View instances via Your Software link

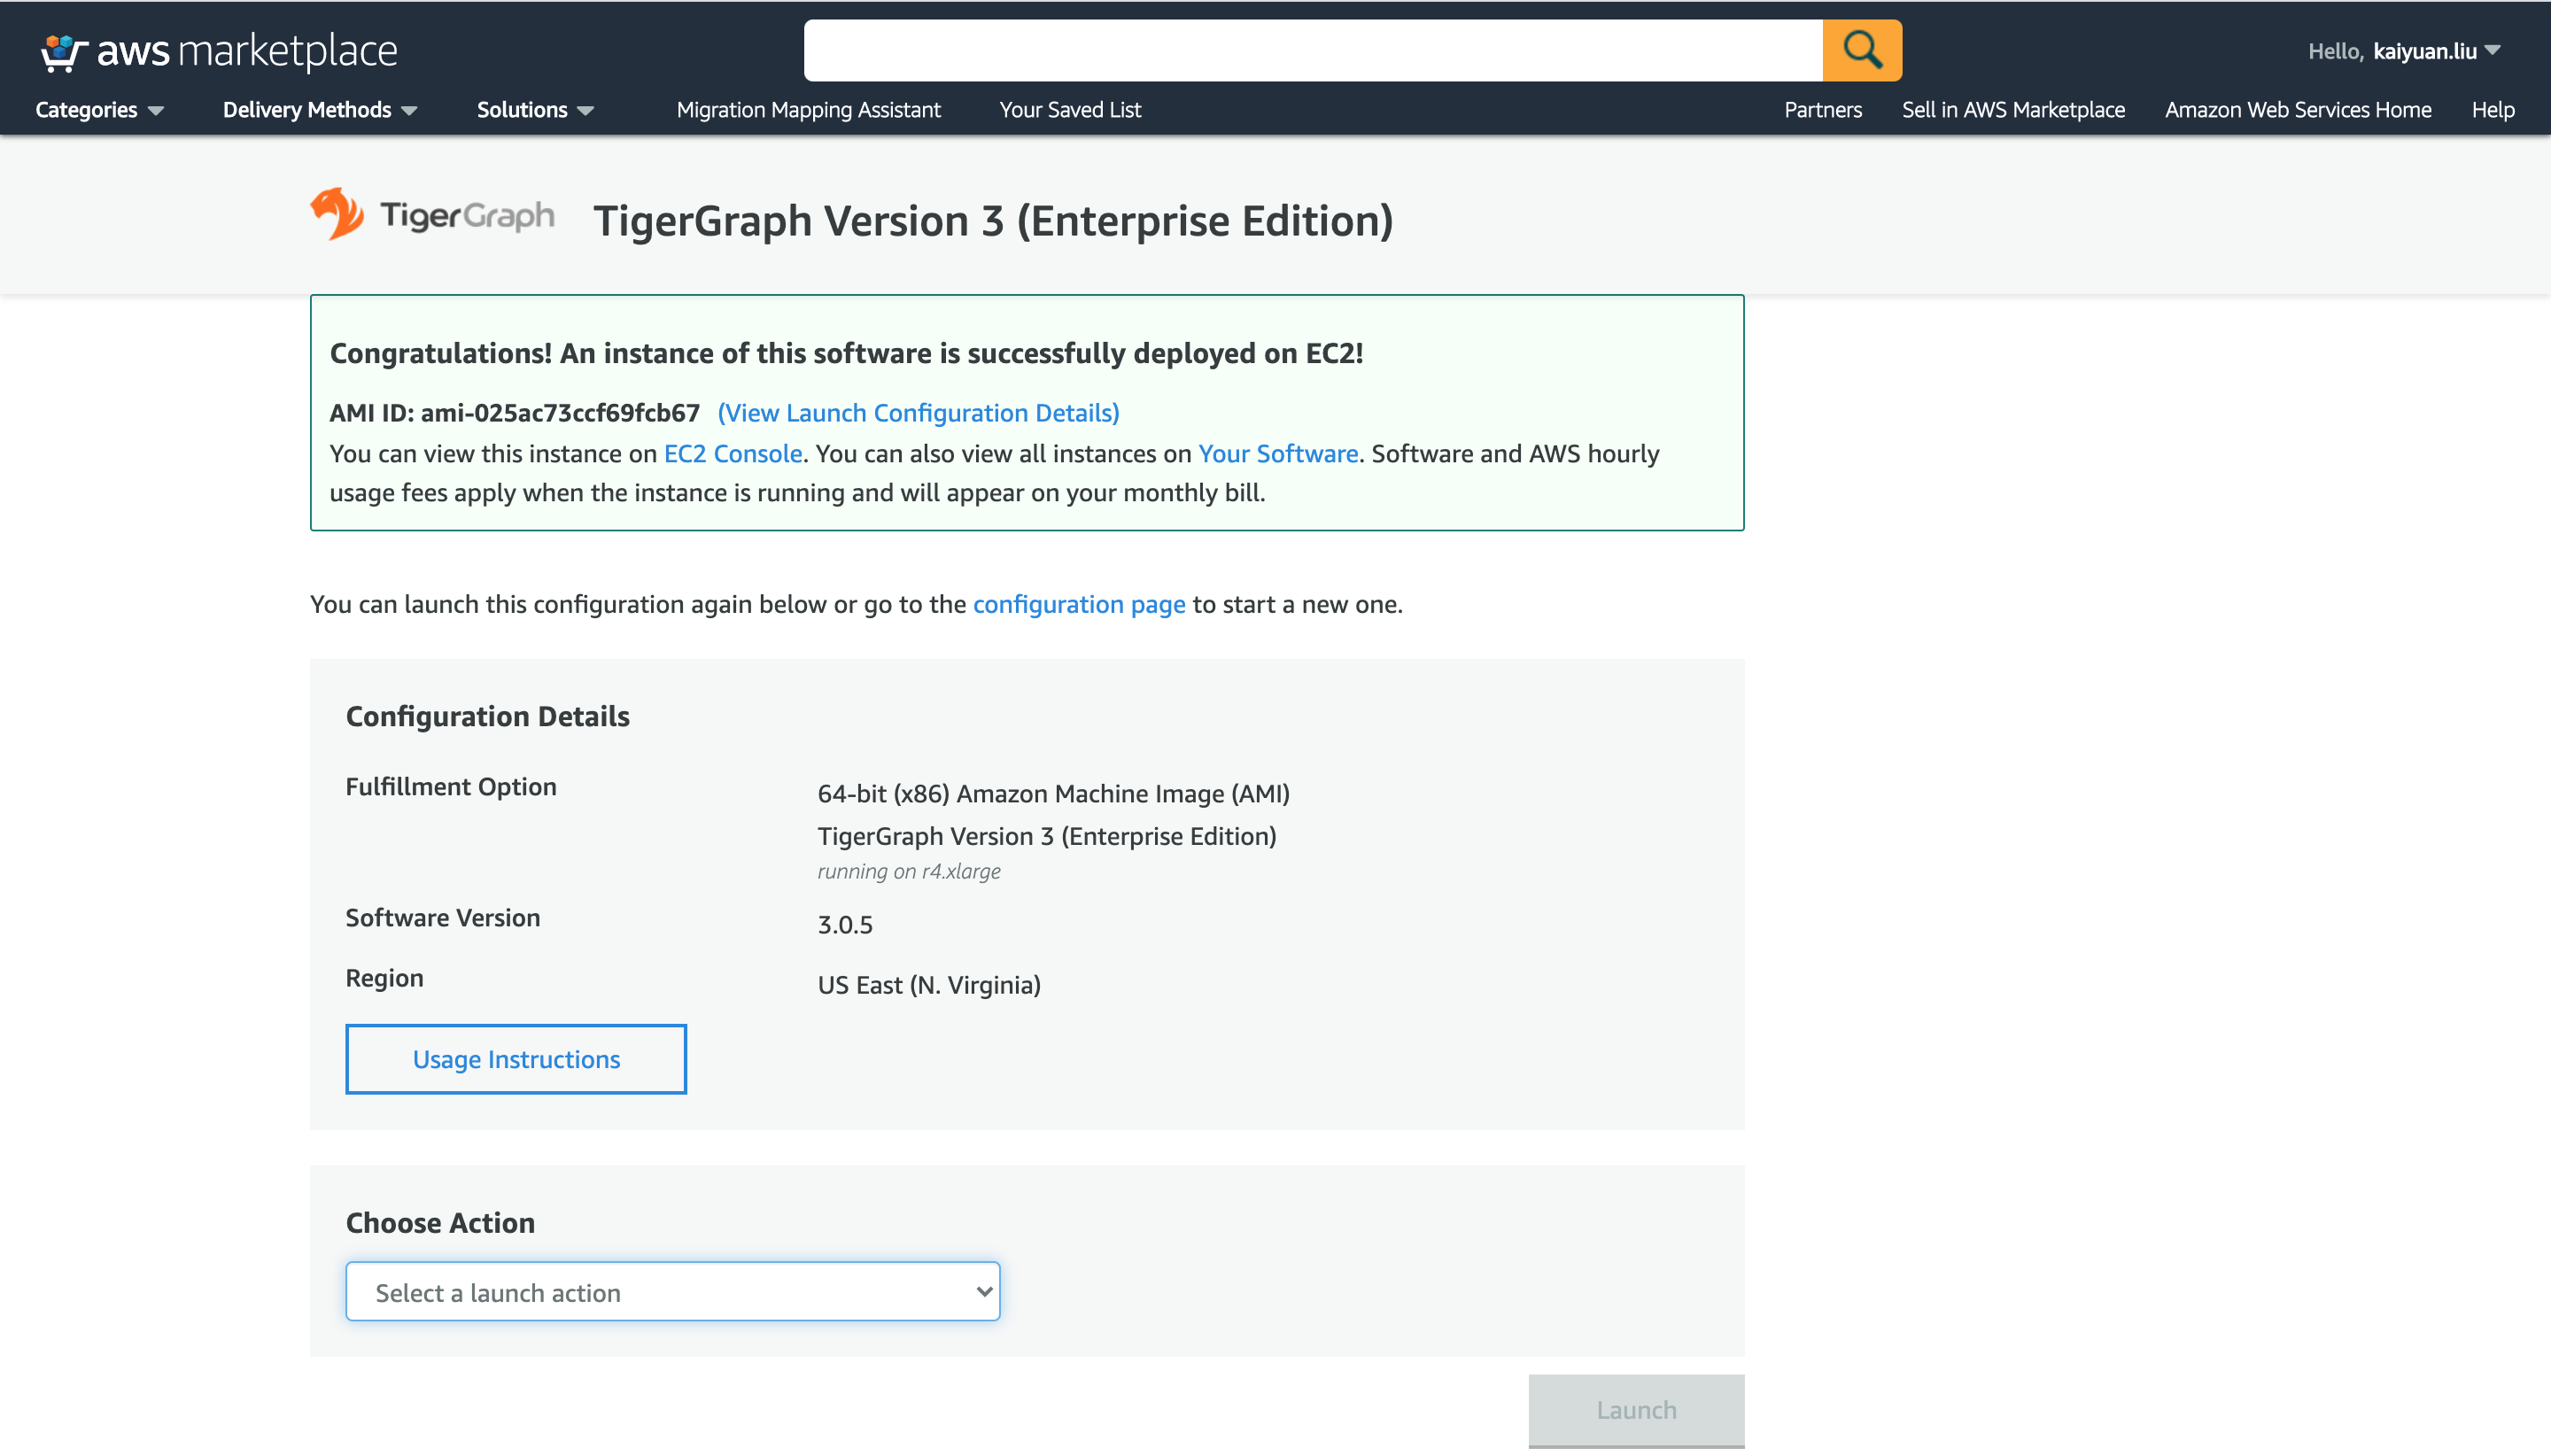1277,453
